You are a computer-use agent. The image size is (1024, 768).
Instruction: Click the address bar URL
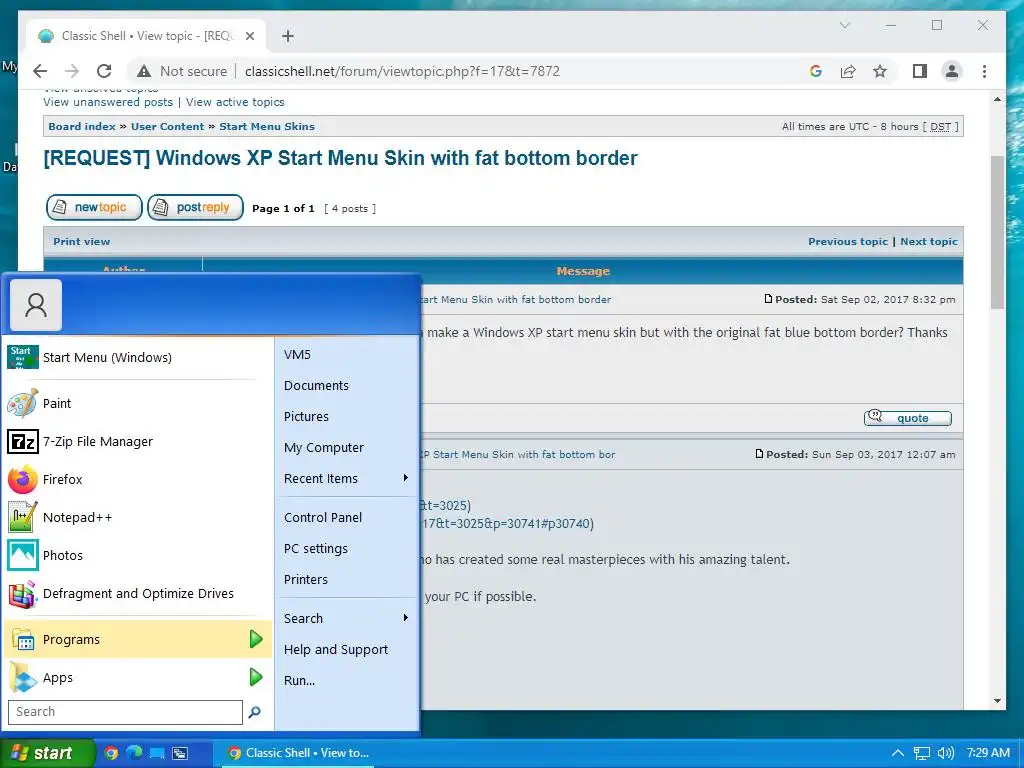pyautogui.click(x=402, y=71)
